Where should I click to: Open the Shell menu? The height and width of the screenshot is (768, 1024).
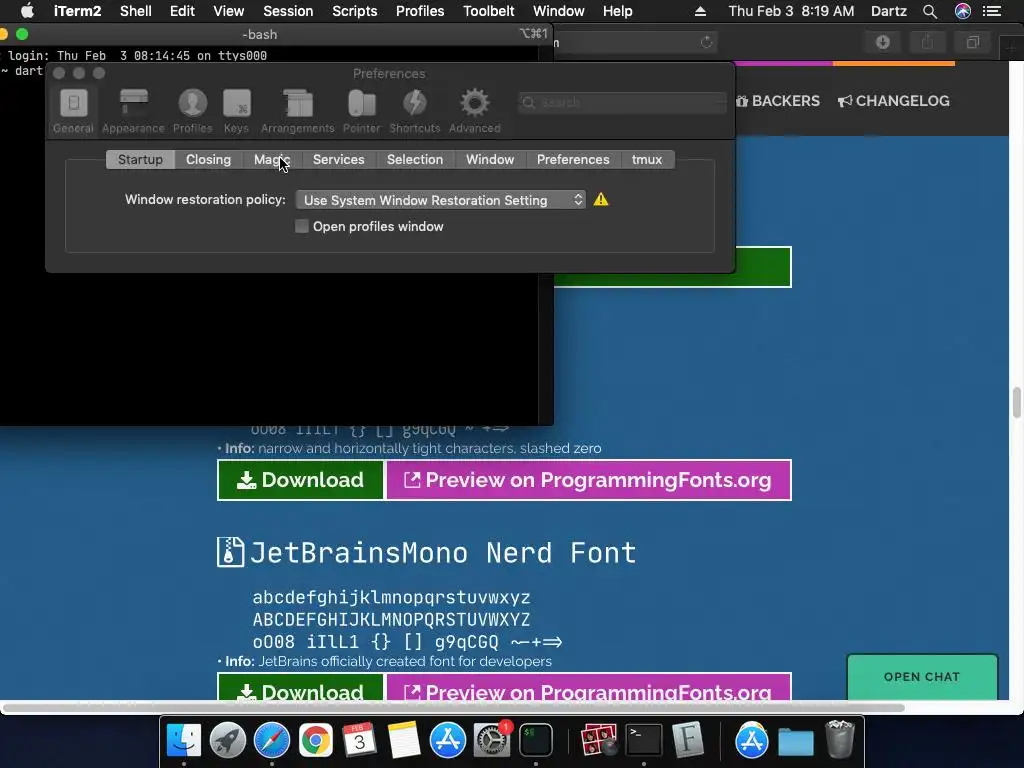click(136, 11)
